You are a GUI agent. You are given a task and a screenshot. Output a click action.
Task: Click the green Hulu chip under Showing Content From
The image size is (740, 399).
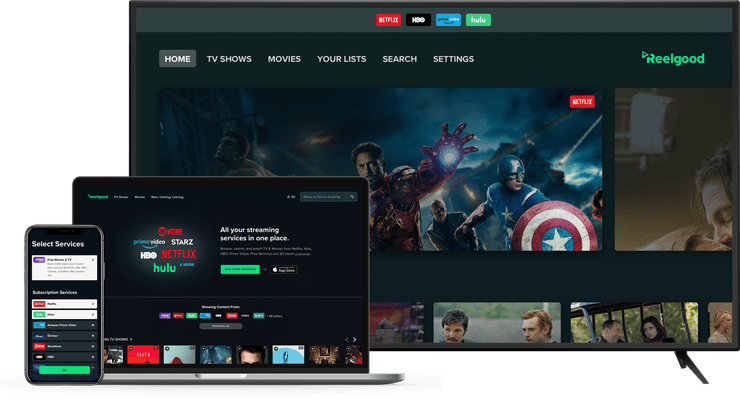pos(192,315)
